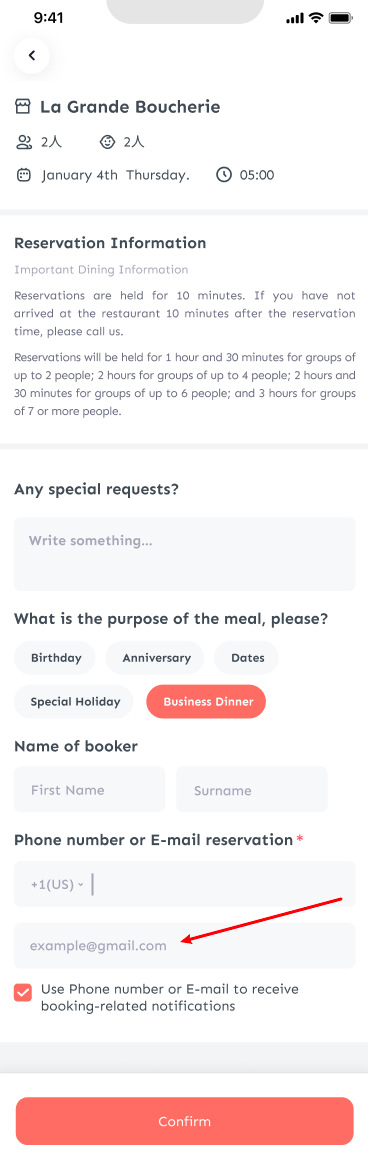Choose the Anniversary purpose chip
The image size is (368, 1166).
coord(155,658)
